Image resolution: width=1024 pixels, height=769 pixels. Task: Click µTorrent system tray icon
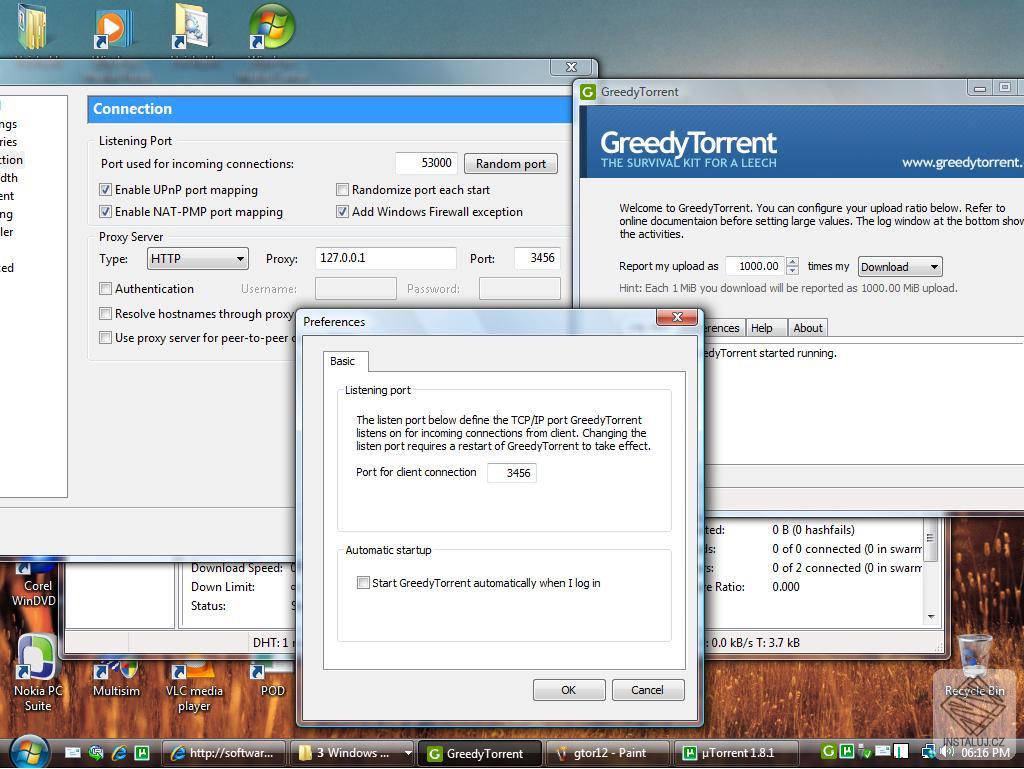[846, 751]
